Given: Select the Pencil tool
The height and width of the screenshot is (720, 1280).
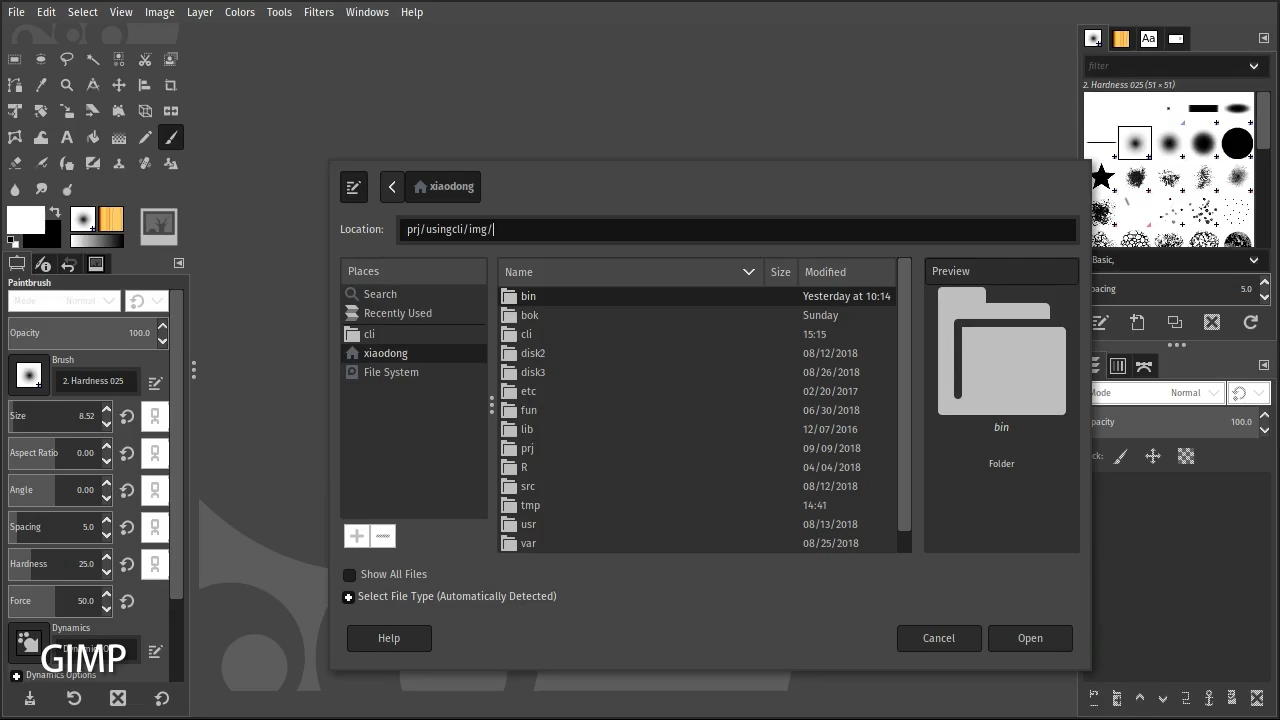Looking at the screenshot, I should [x=145, y=137].
